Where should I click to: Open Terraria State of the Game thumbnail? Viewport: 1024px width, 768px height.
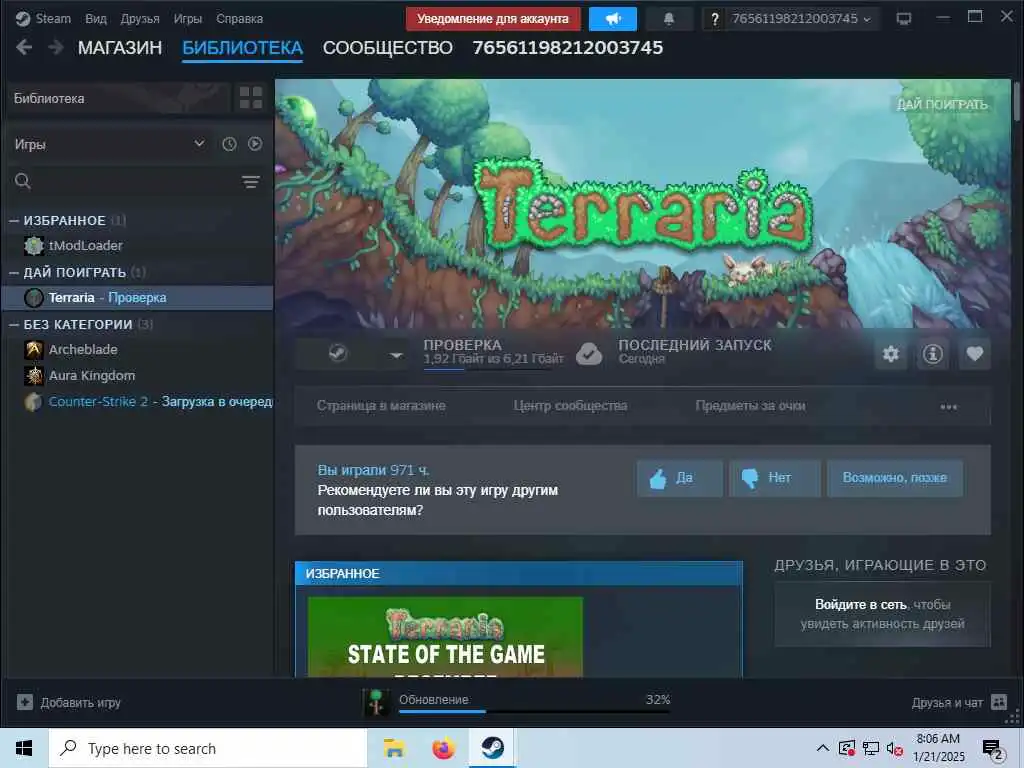(x=445, y=637)
